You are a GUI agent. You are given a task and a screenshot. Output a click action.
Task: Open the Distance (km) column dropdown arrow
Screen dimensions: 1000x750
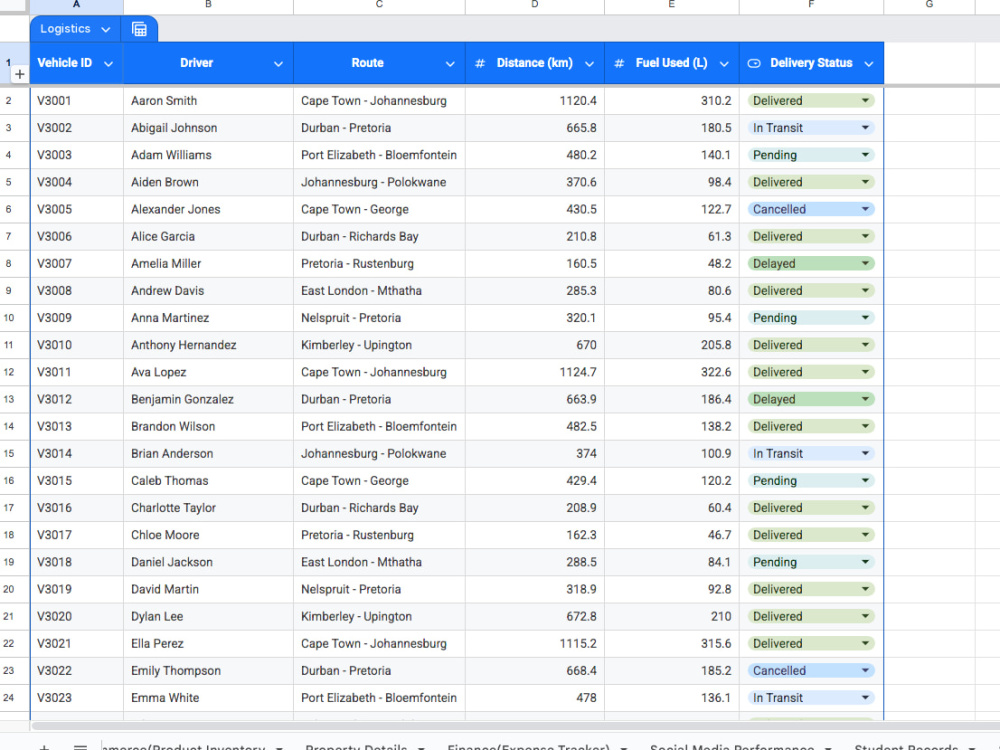tap(589, 64)
